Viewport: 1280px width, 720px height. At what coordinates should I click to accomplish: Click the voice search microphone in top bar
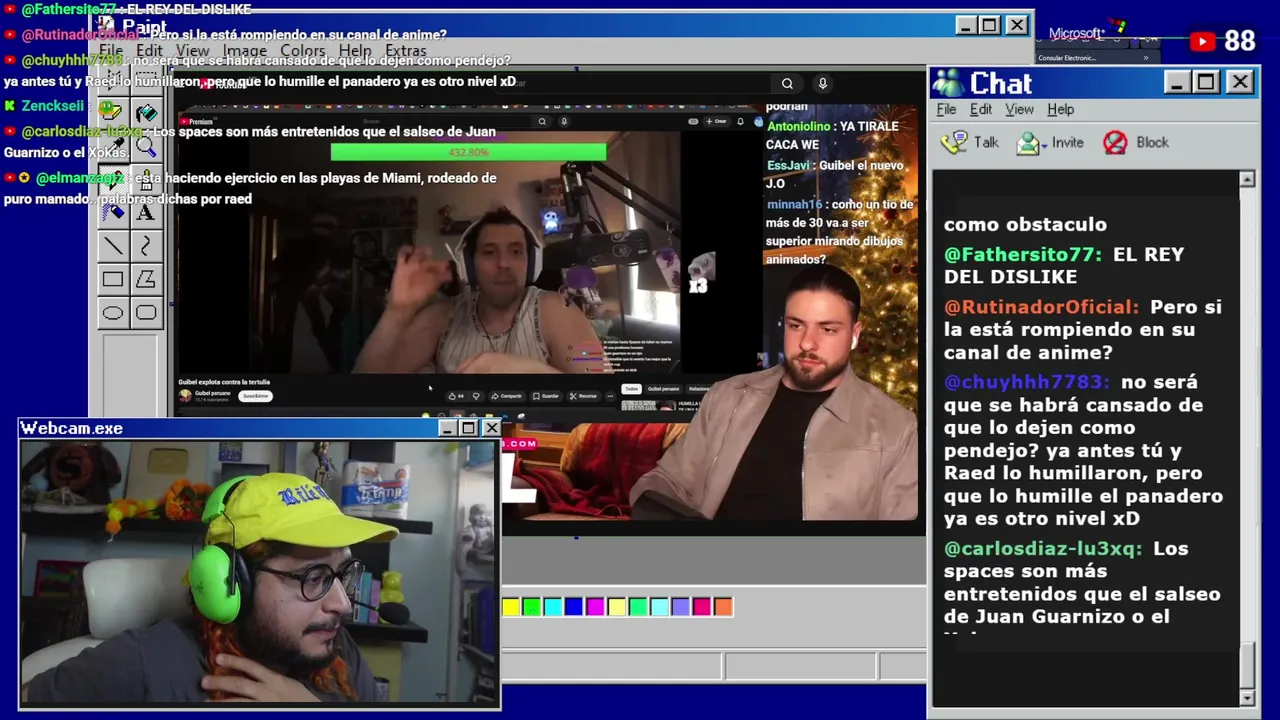click(822, 84)
